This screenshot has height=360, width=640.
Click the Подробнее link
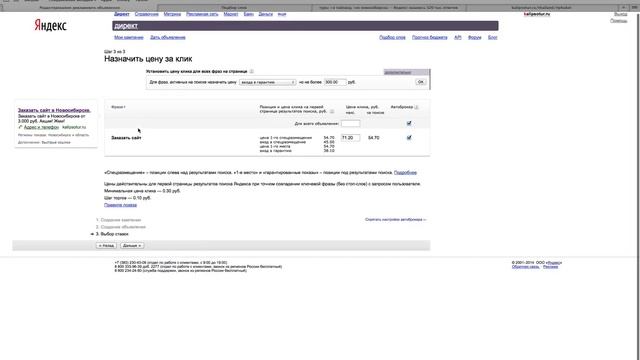pos(405,173)
